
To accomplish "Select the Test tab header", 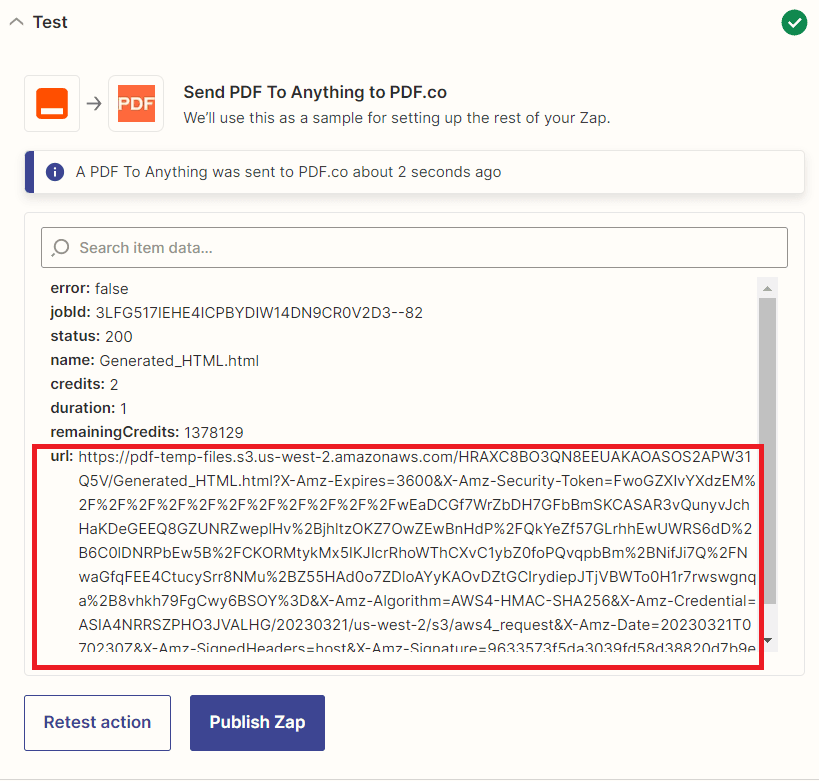I will click(51, 21).
